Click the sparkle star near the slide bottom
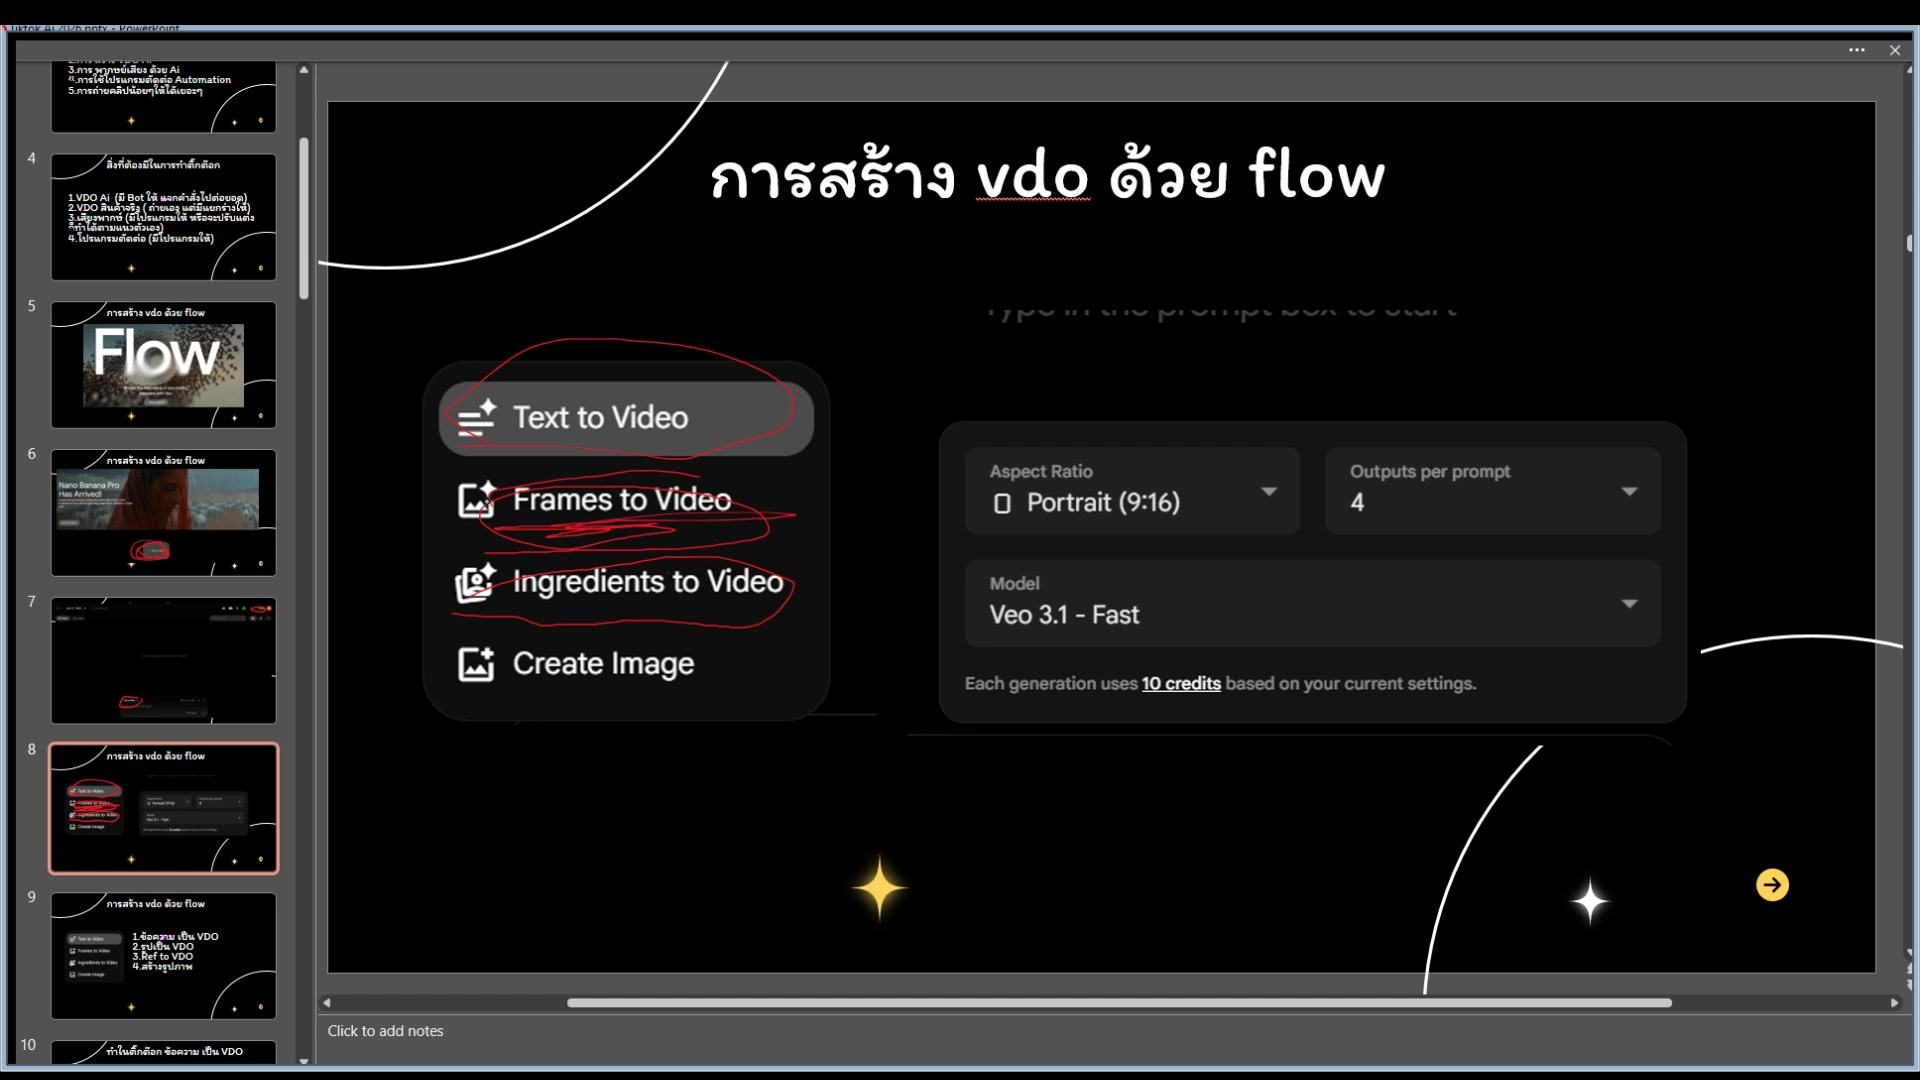The width and height of the screenshot is (1920, 1080). click(x=880, y=887)
